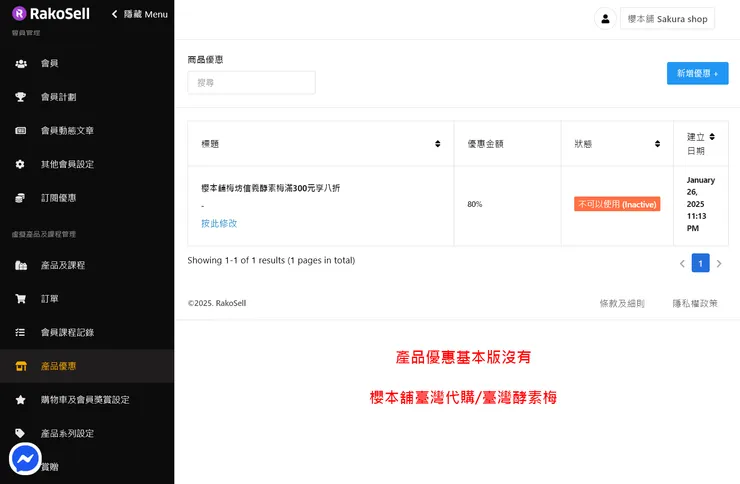Open the 產品及課程 icon
Screen dimensions: 740x484
tap(21, 265)
